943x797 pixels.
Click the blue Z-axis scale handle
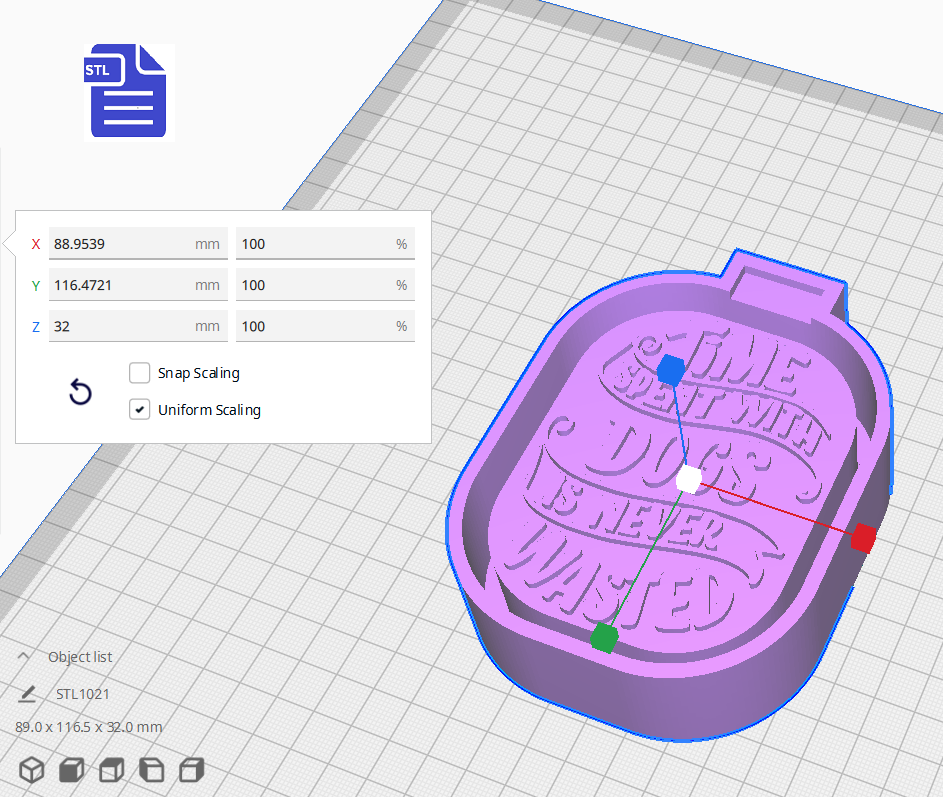(x=669, y=369)
